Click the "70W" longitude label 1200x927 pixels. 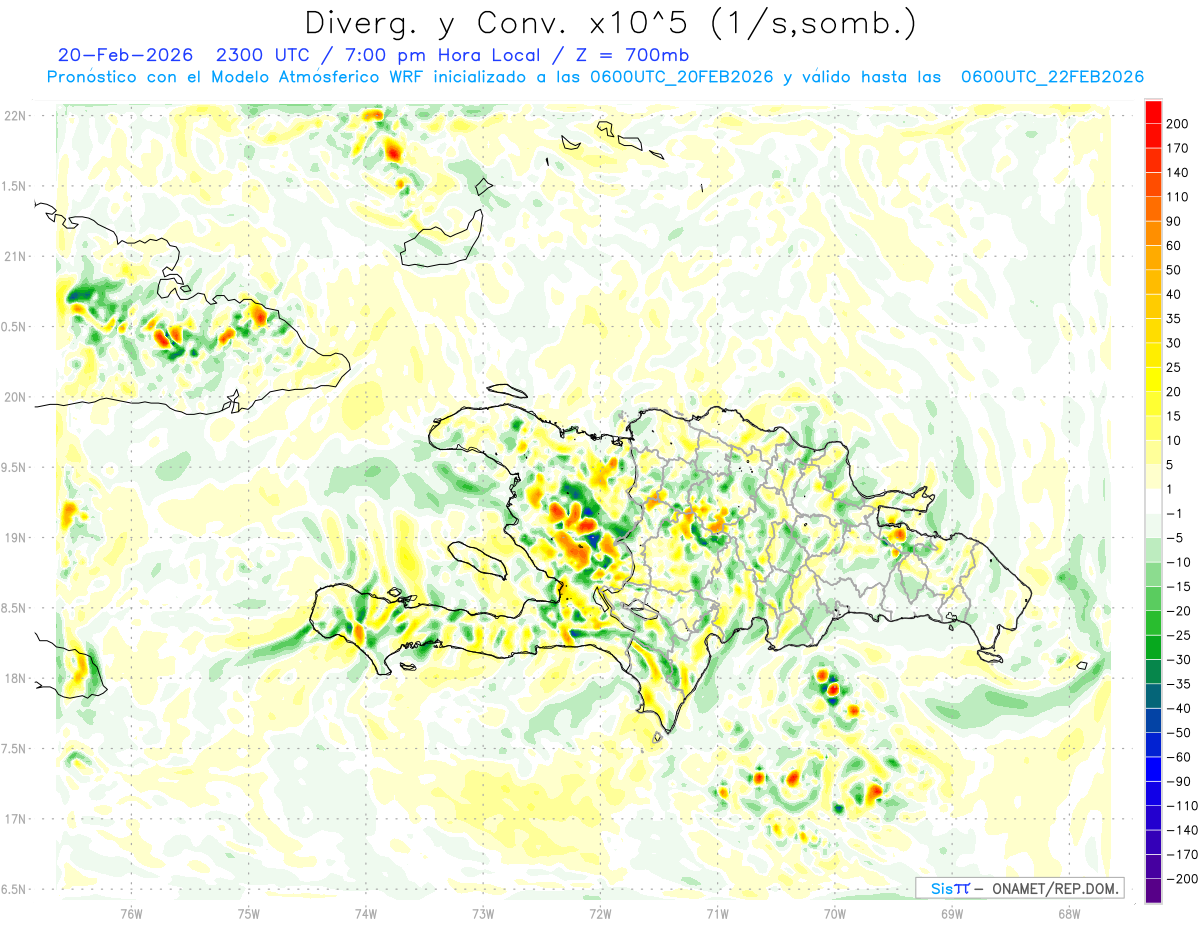(835, 913)
